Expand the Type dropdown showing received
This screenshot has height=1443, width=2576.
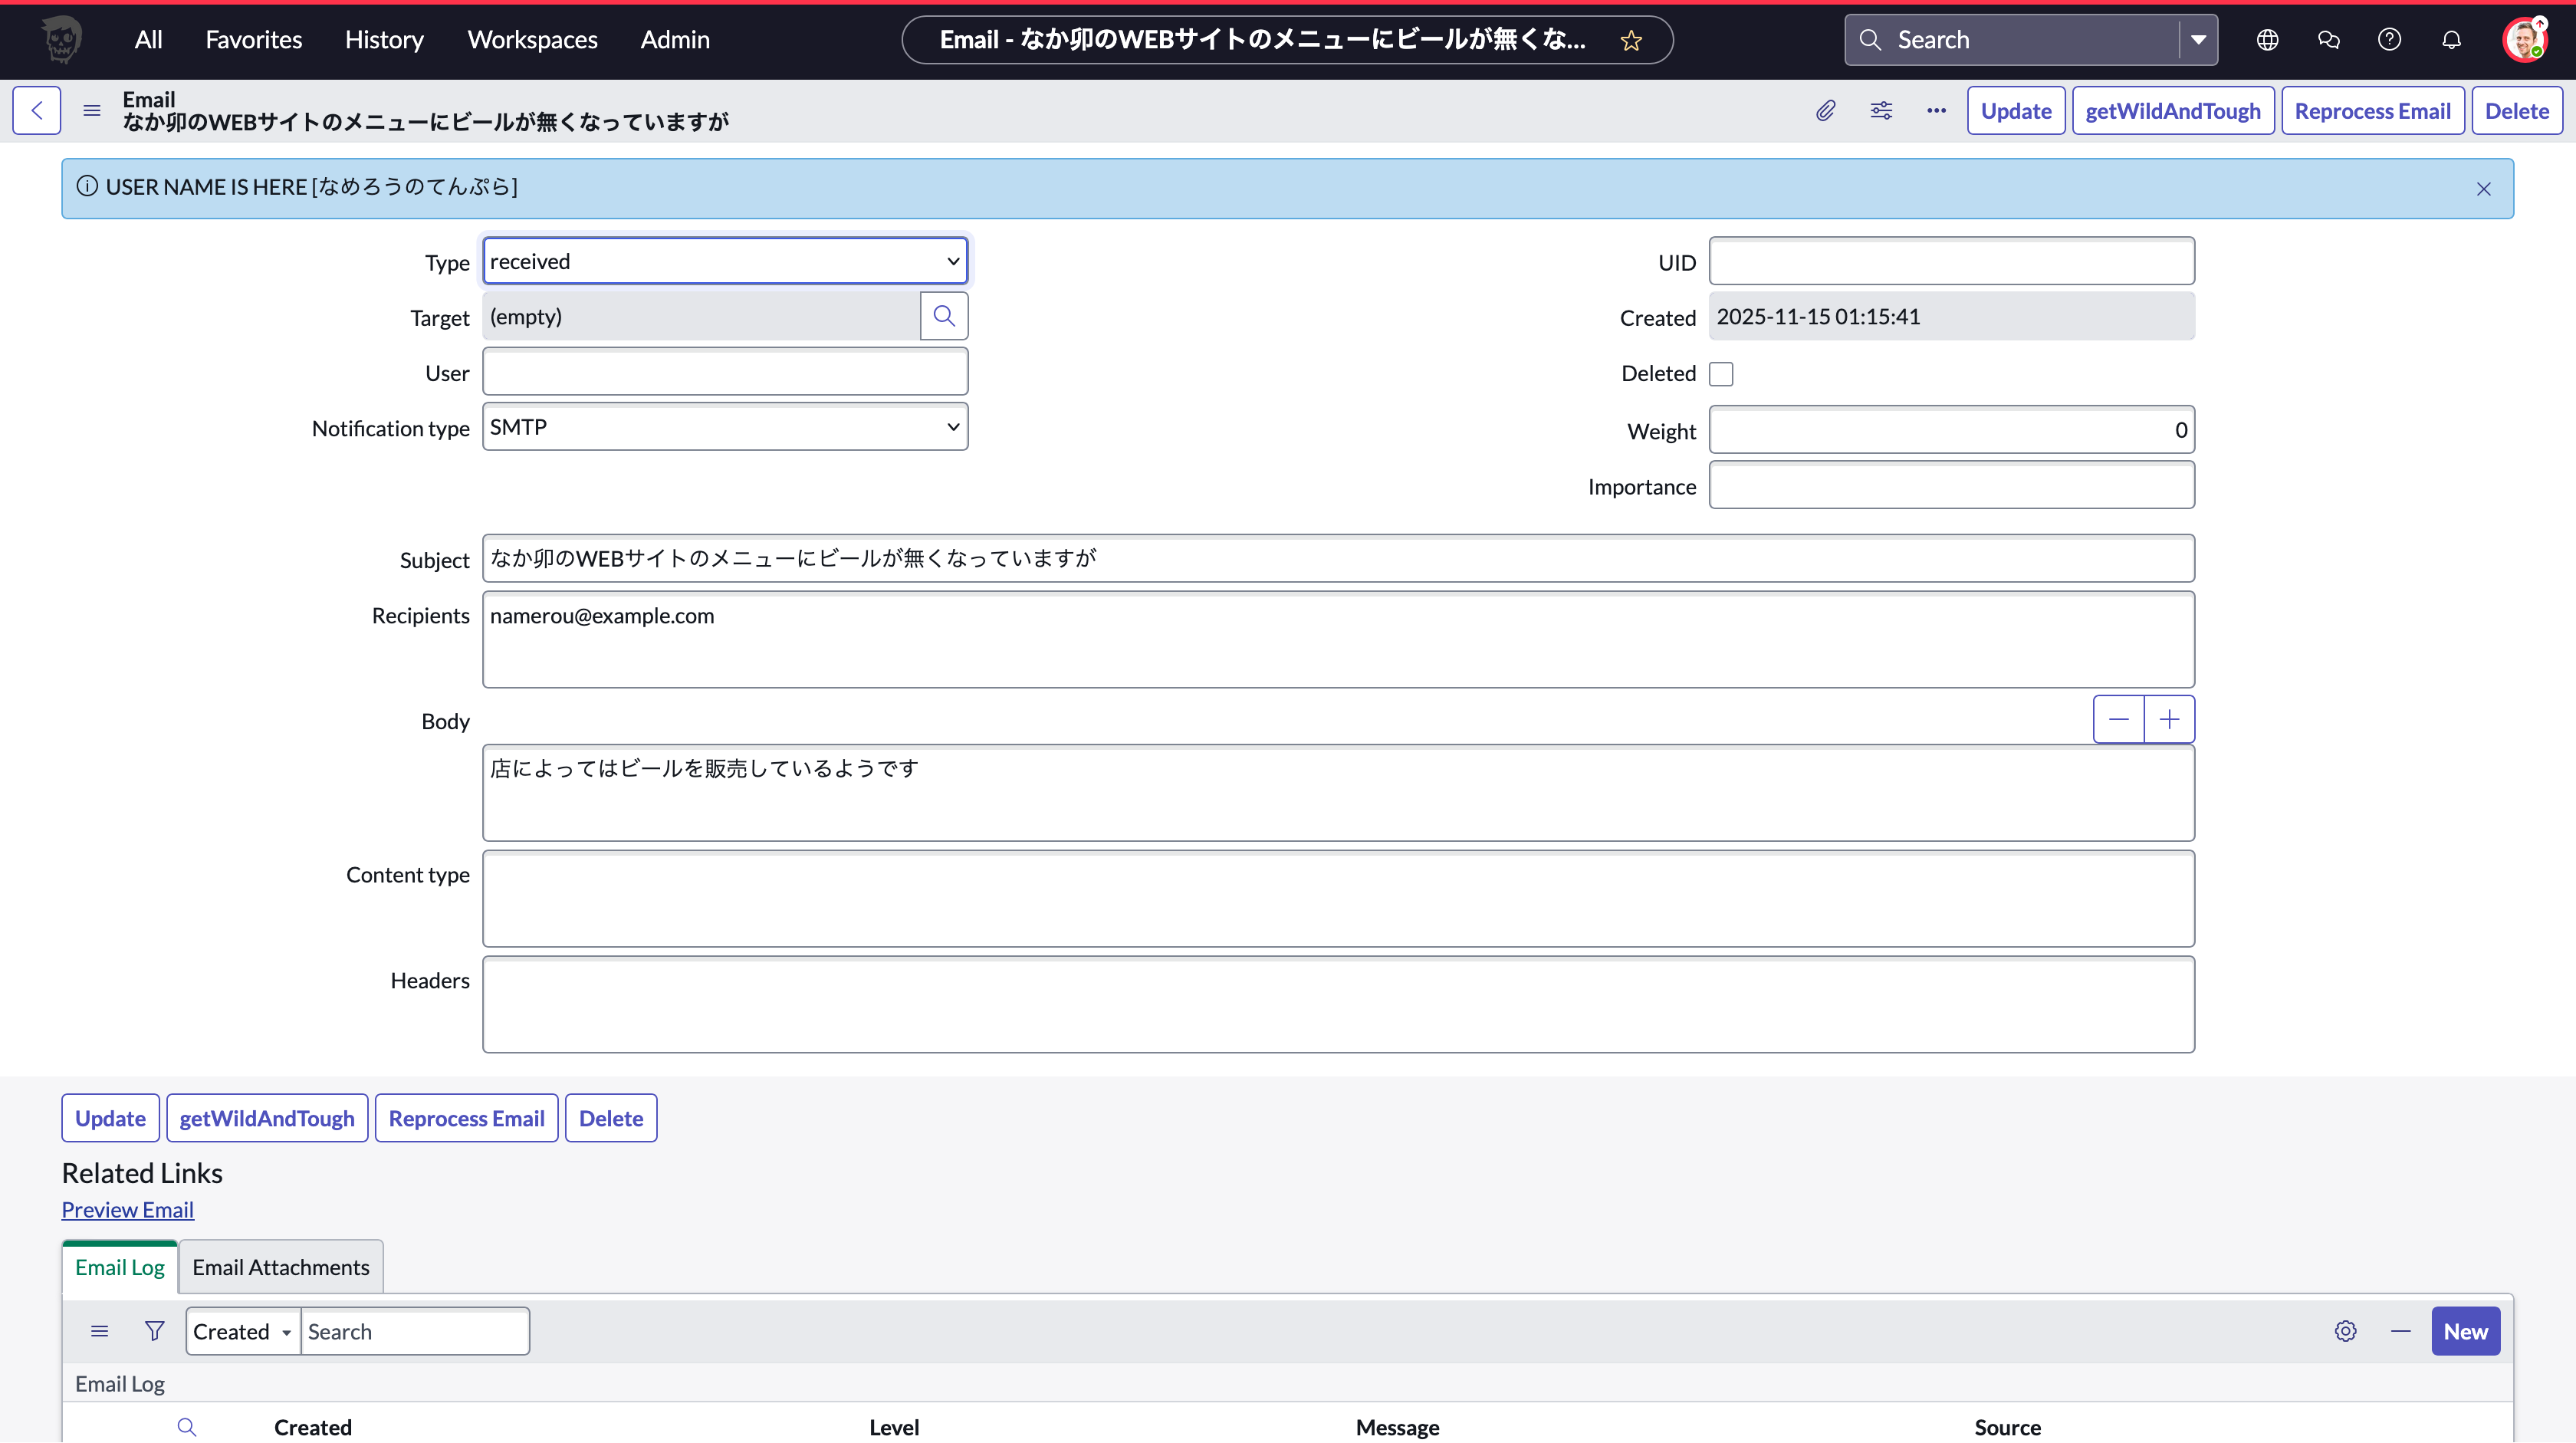[x=724, y=262]
